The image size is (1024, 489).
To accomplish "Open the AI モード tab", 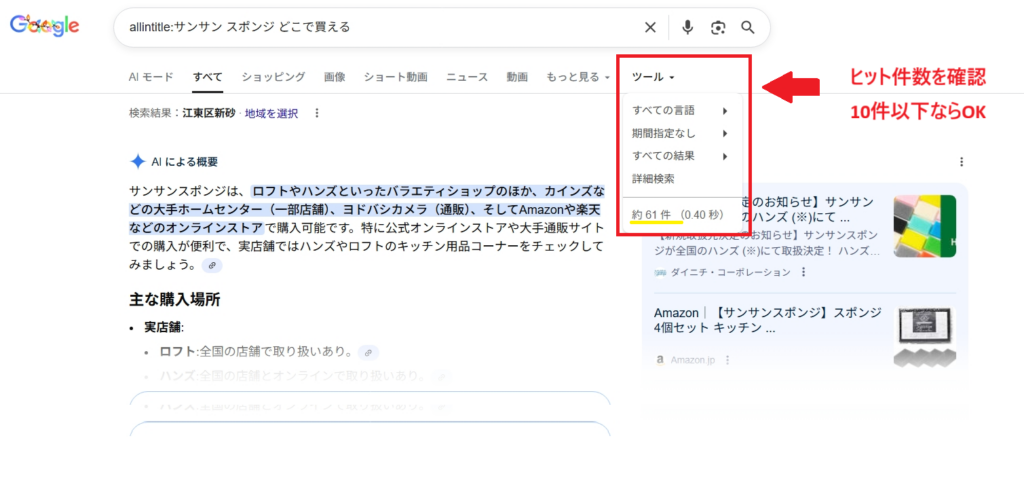I will (151, 77).
